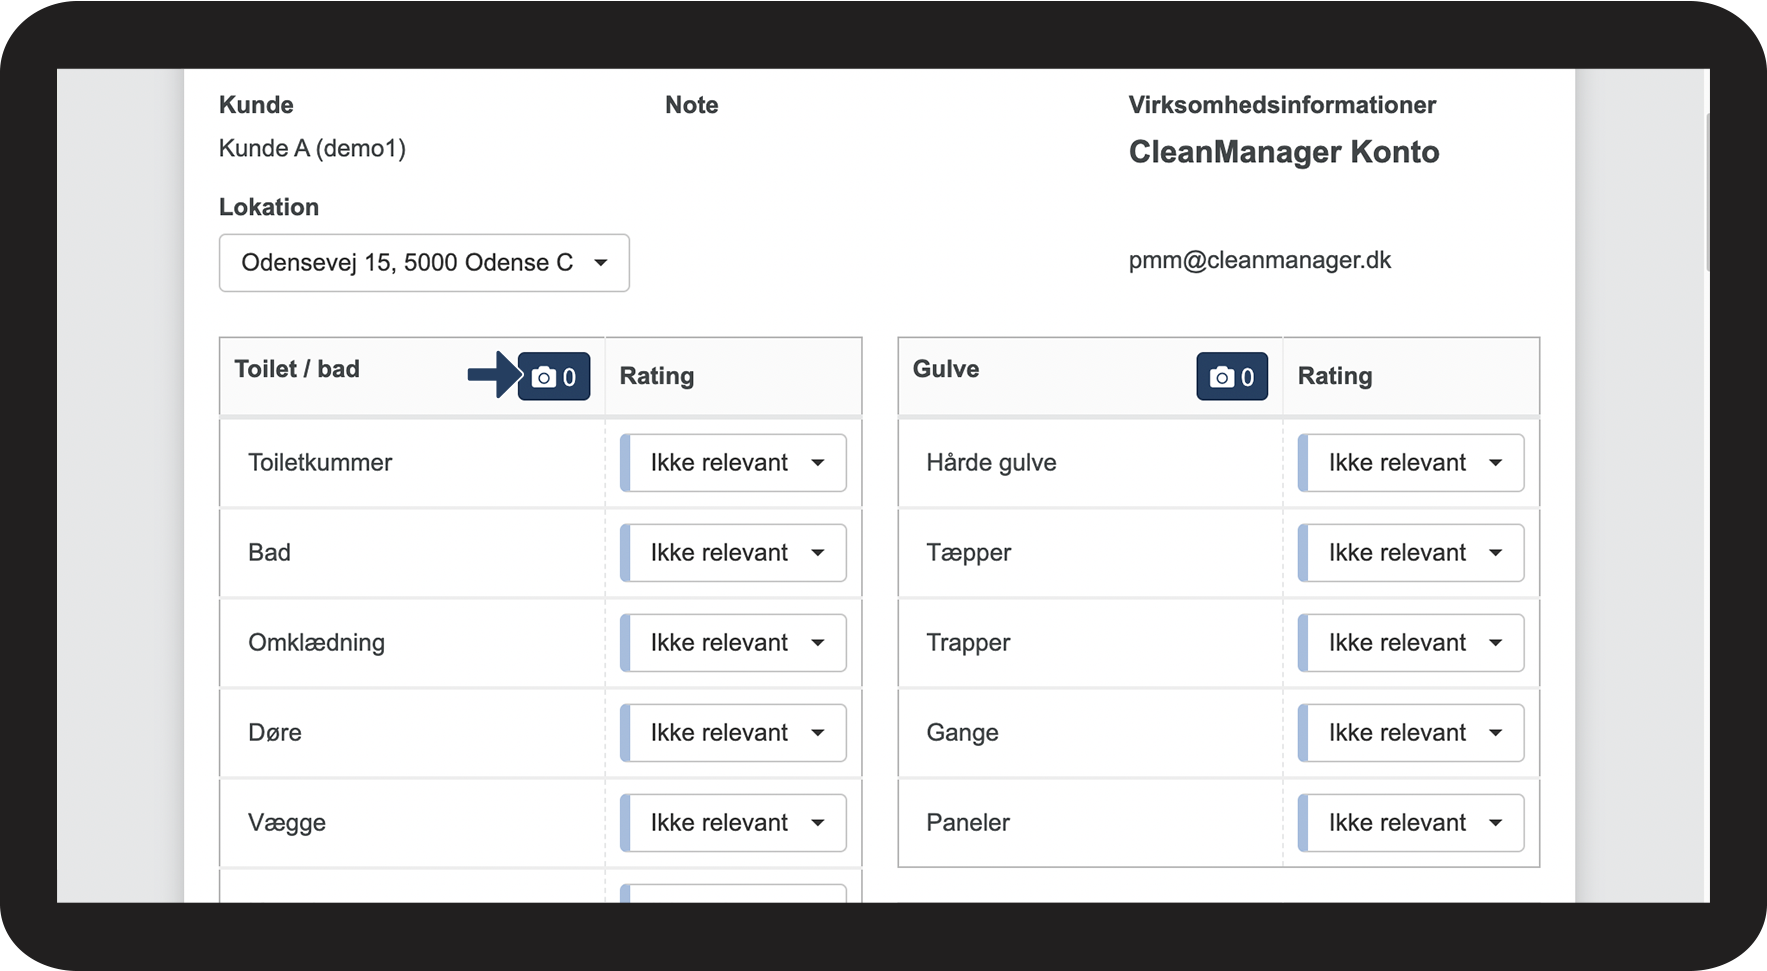
Task: Choose rating for Trapper row
Action: click(1411, 643)
